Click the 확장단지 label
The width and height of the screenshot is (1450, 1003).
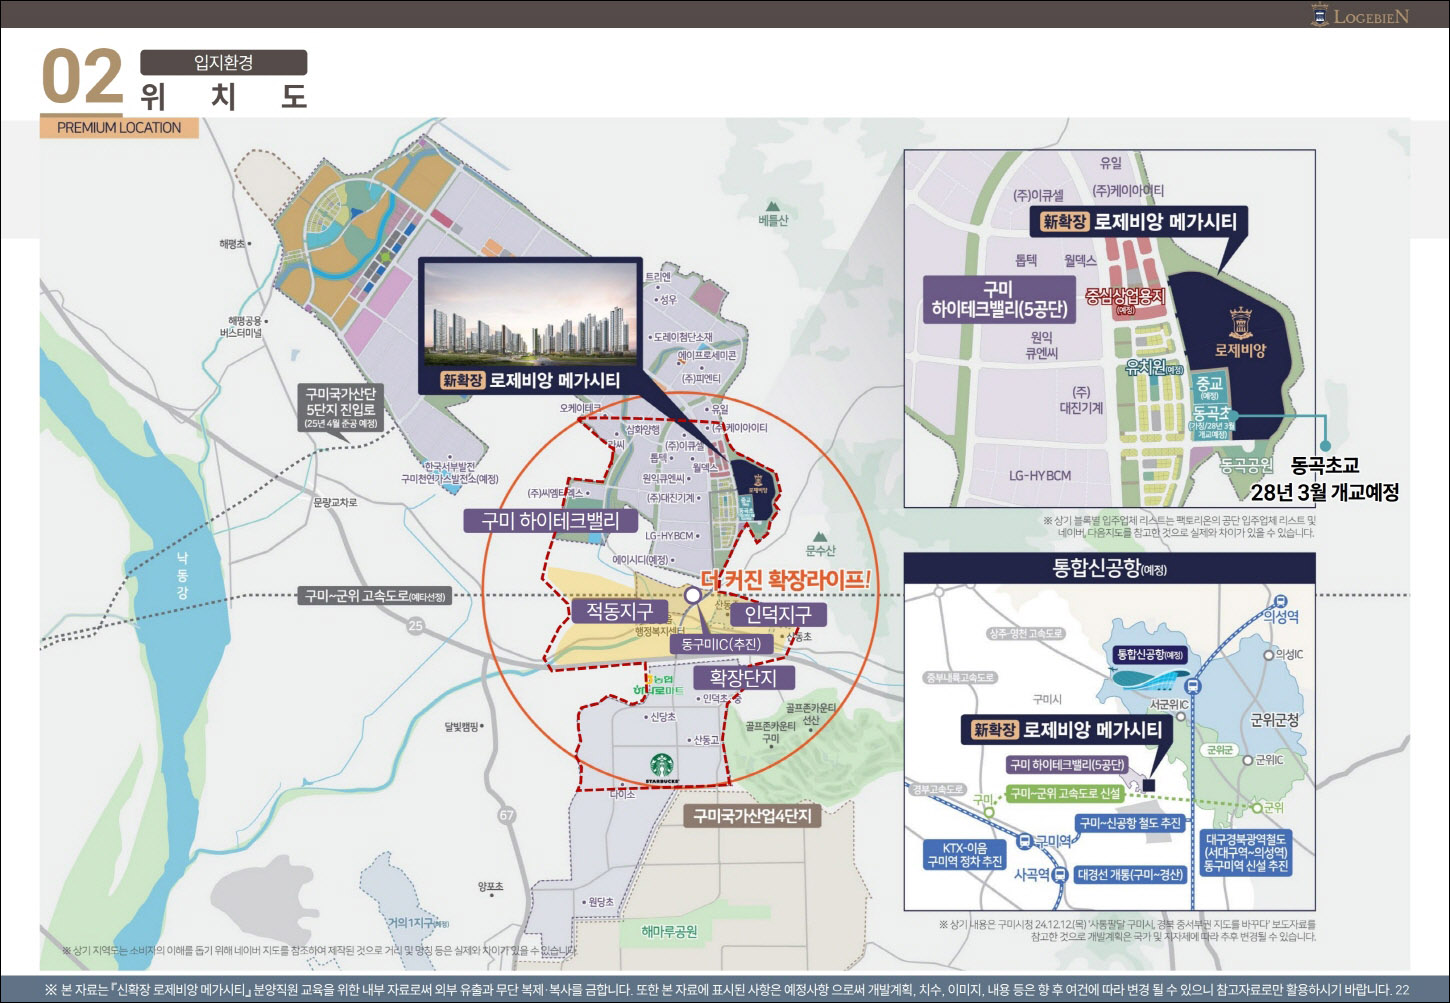(x=742, y=677)
